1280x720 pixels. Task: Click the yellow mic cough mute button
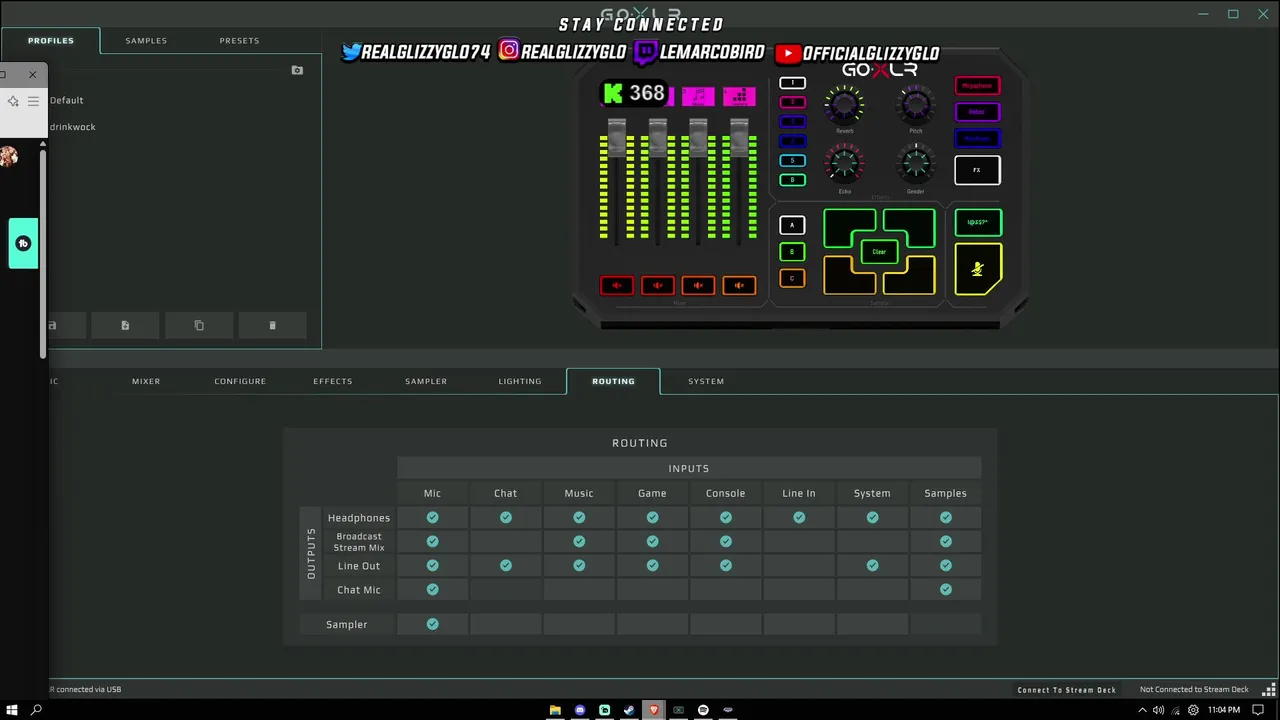977,269
